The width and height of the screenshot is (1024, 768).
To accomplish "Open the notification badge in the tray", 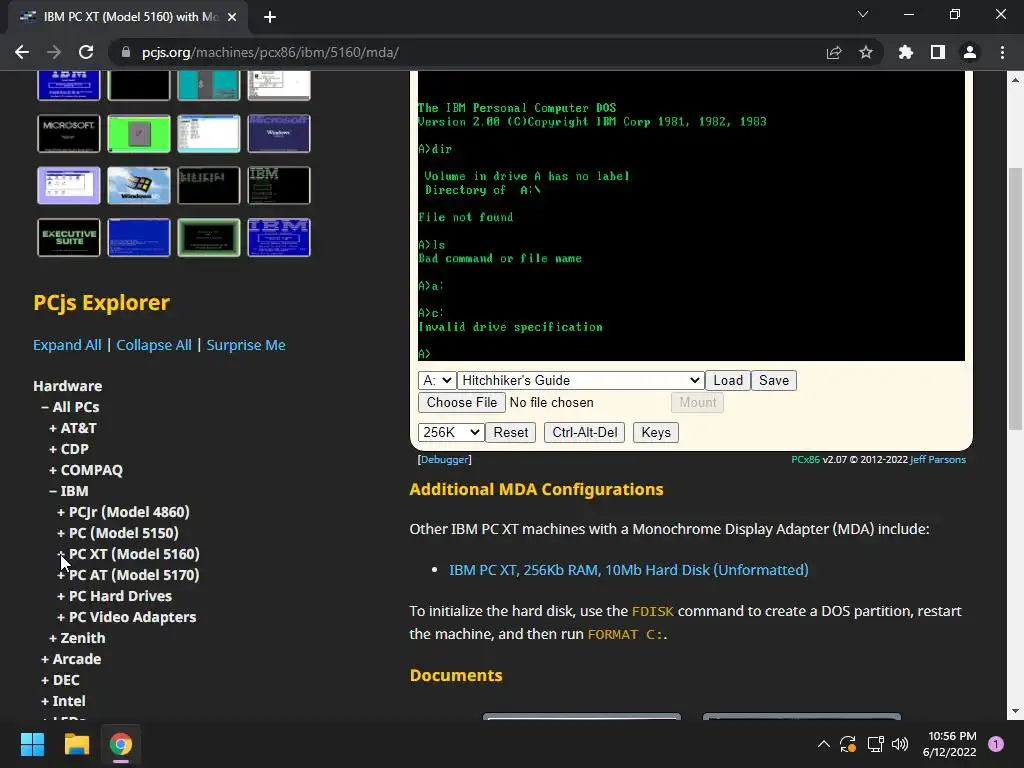I will click(996, 744).
